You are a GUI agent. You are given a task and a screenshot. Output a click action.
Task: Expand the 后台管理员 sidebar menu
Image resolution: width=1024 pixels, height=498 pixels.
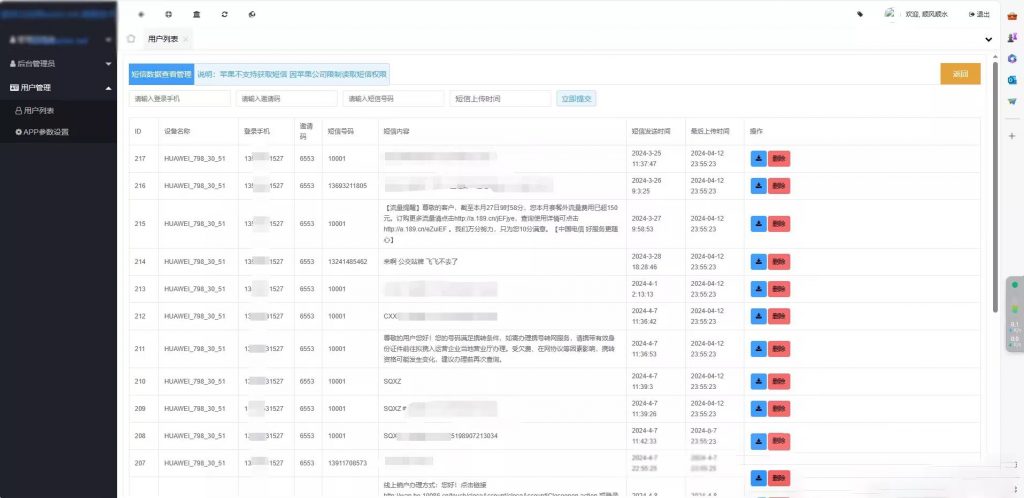(58, 63)
